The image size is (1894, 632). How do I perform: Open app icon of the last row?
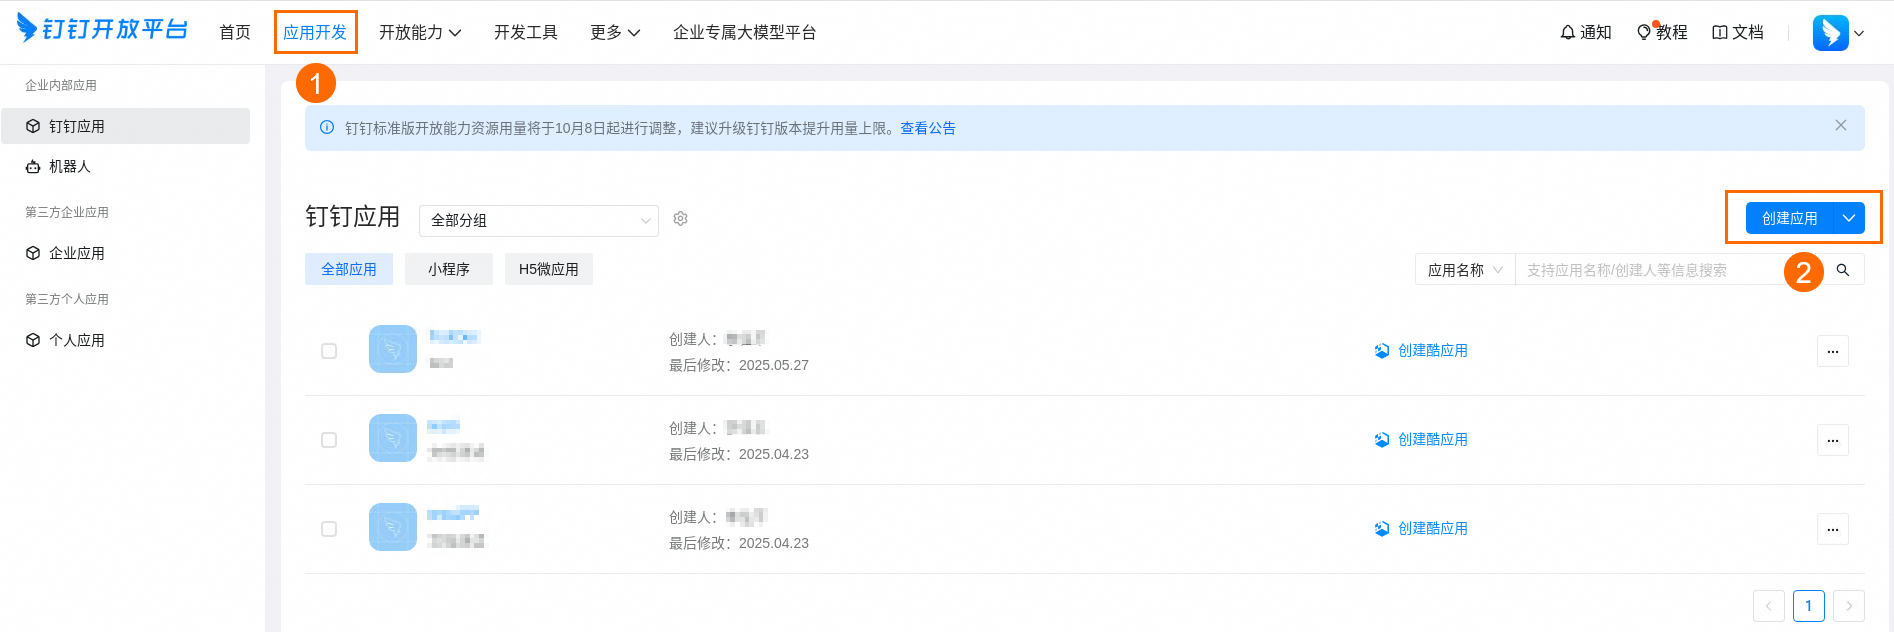[x=393, y=527]
